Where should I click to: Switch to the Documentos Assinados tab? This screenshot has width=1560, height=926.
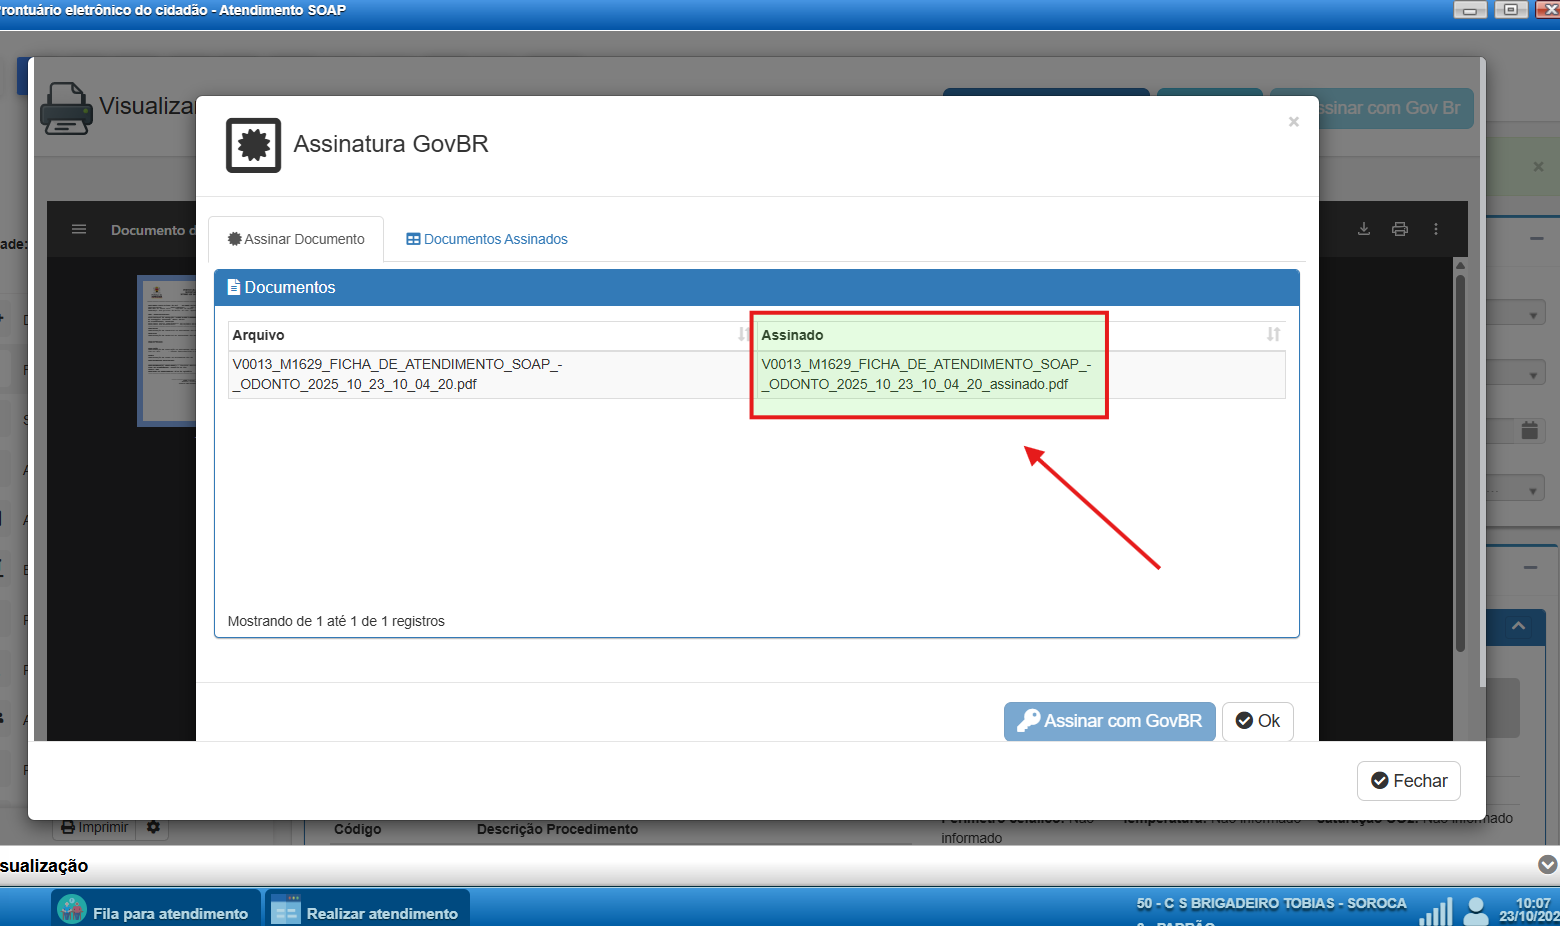487,240
